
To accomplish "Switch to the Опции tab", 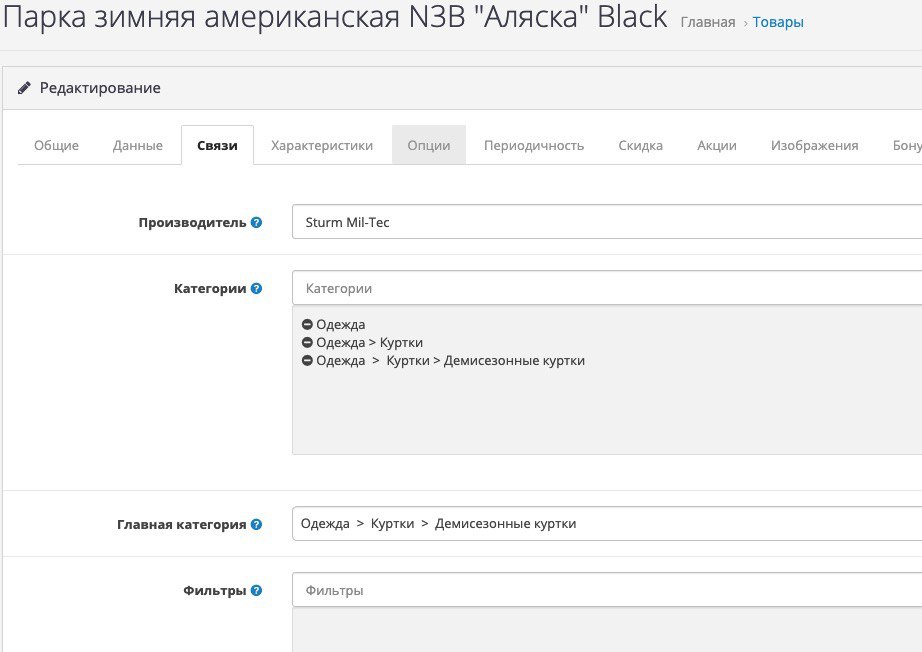I will tap(429, 145).
